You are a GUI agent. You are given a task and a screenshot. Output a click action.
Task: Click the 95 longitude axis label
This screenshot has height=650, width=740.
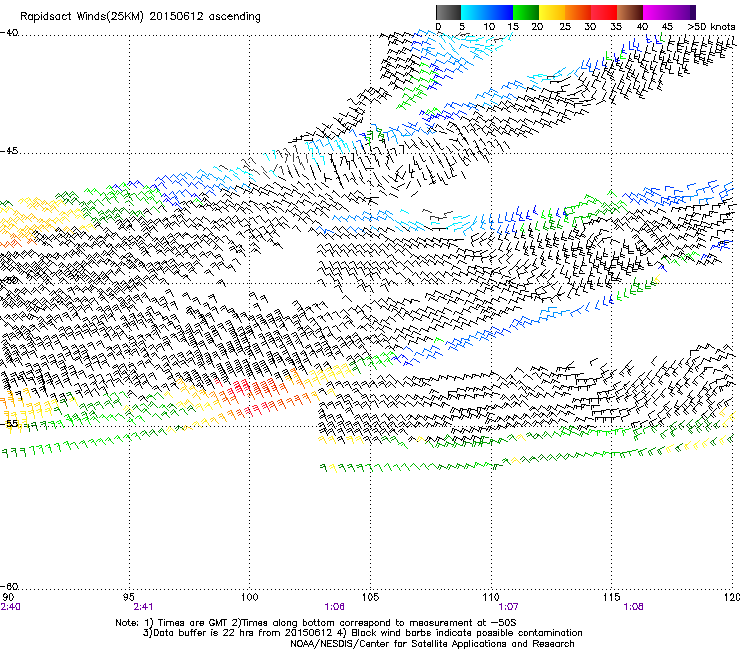pyautogui.click(x=128, y=597)
